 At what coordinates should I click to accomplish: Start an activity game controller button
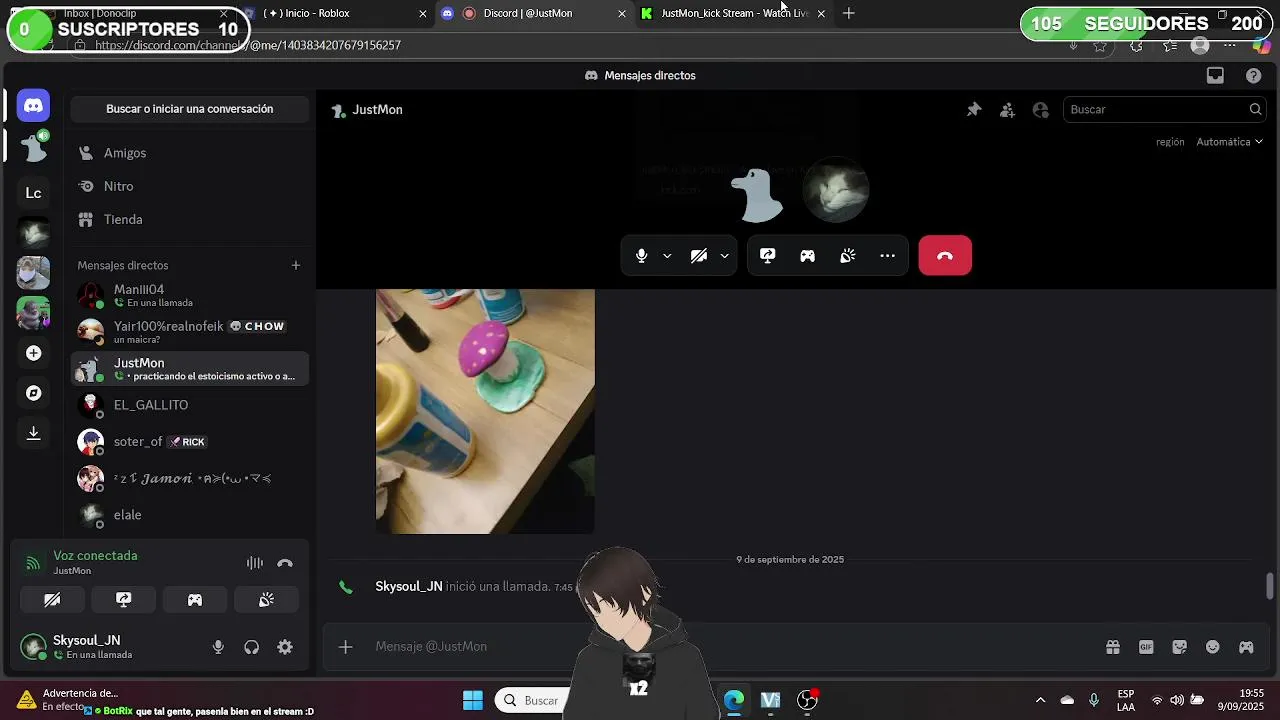[807, 256]
